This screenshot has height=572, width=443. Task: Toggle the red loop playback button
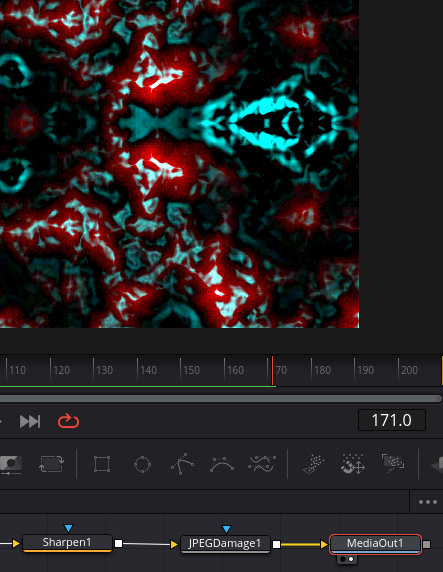[68, 421]
